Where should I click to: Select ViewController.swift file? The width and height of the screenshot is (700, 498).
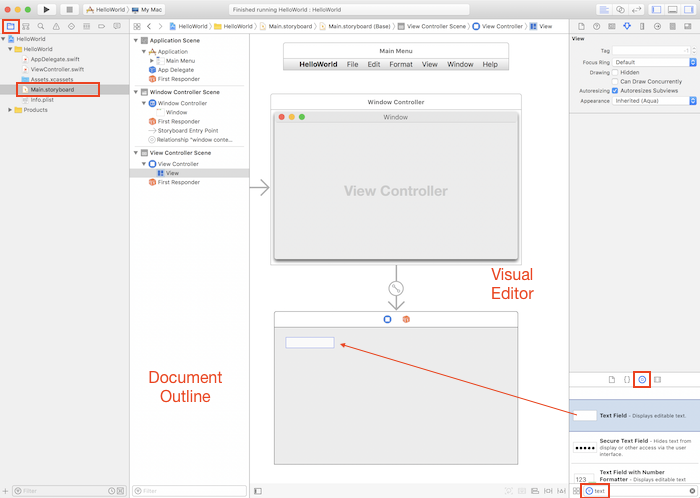(57, 69)
